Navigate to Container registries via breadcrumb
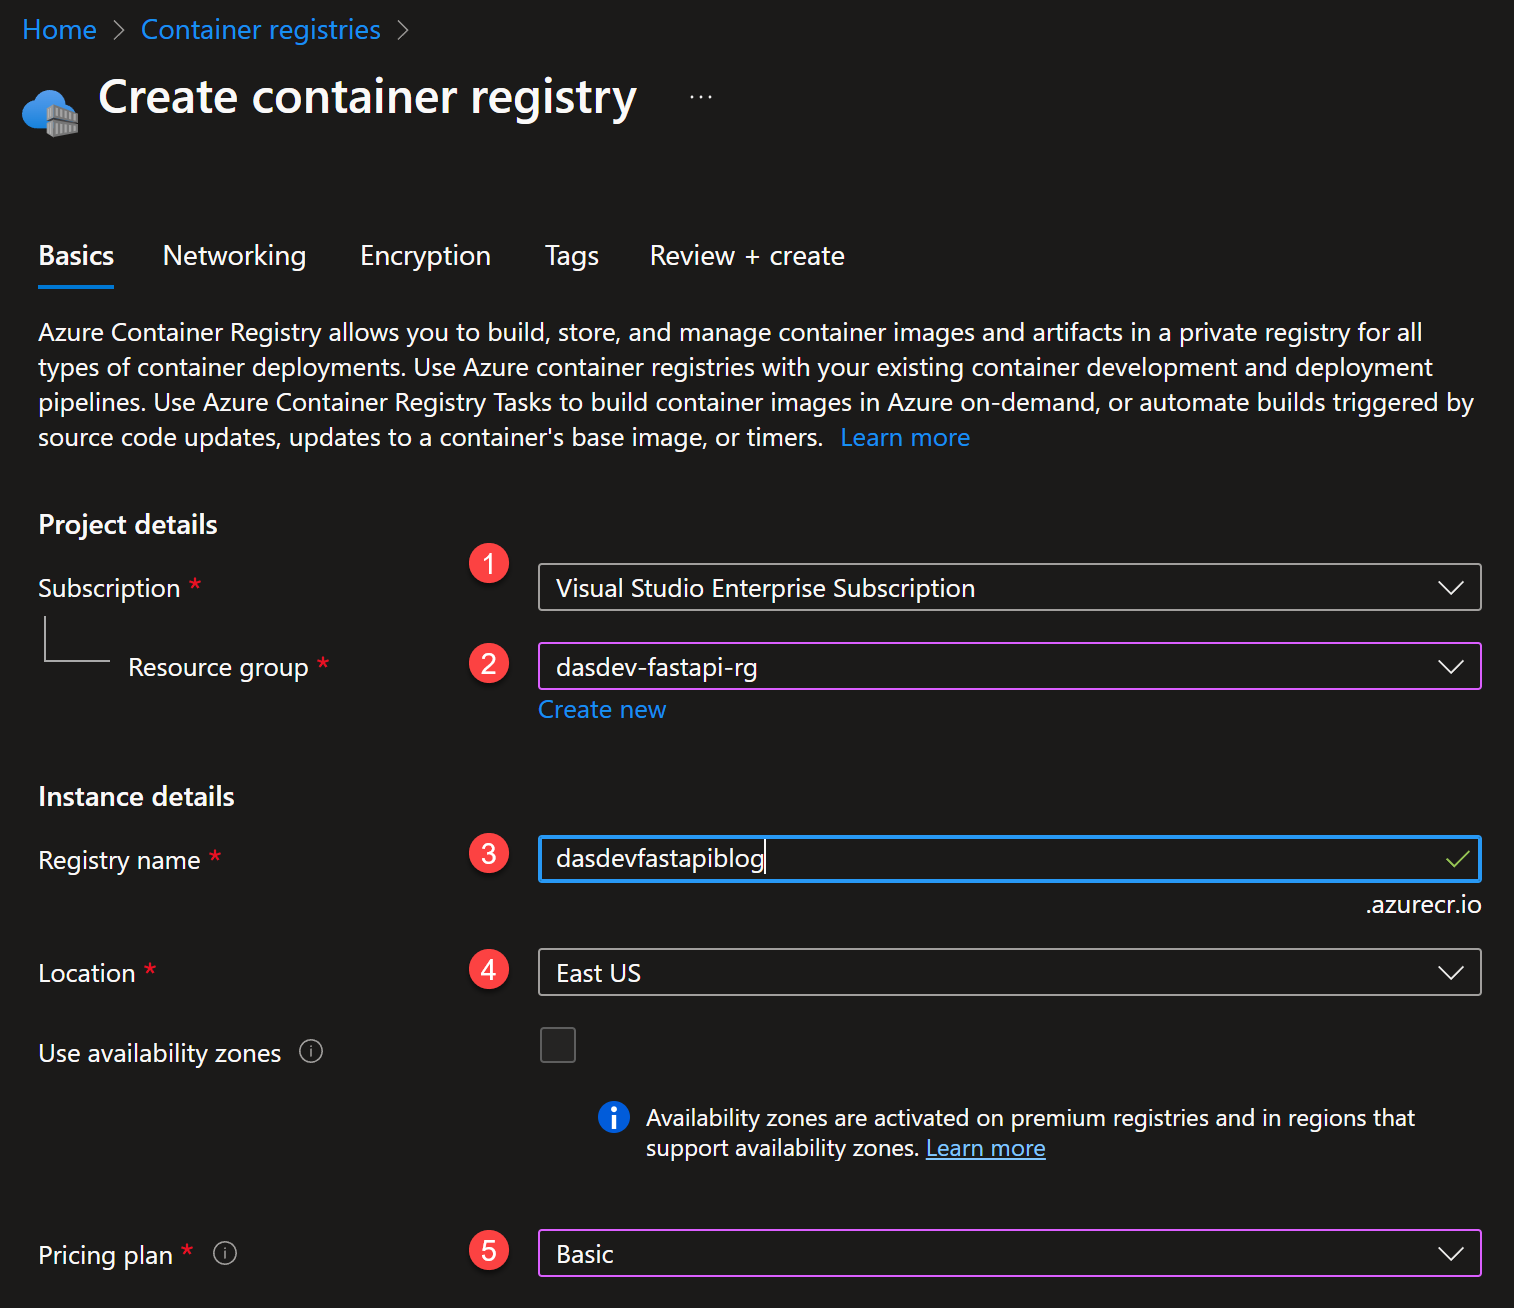1514x1308 pixels. 260,29
